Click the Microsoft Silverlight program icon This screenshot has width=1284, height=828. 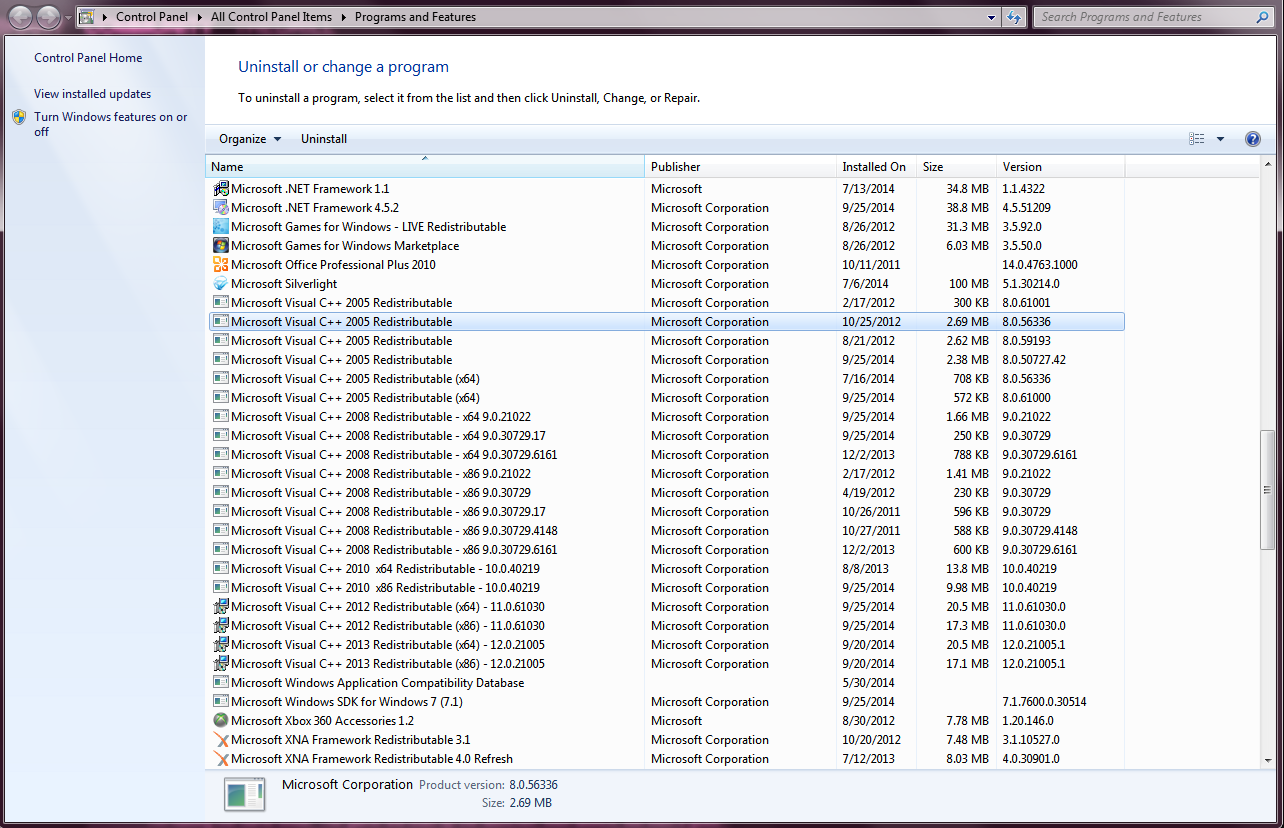click(221, 284)
